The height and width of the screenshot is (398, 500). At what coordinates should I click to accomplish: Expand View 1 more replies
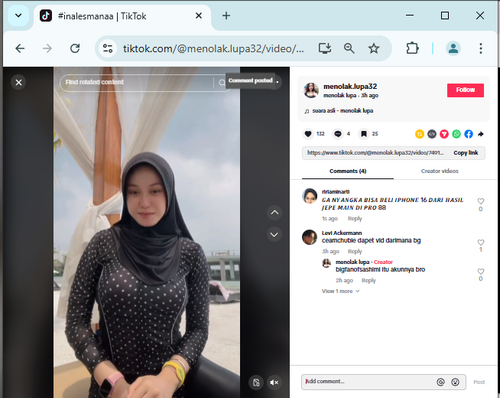click(x=340, y=291)
